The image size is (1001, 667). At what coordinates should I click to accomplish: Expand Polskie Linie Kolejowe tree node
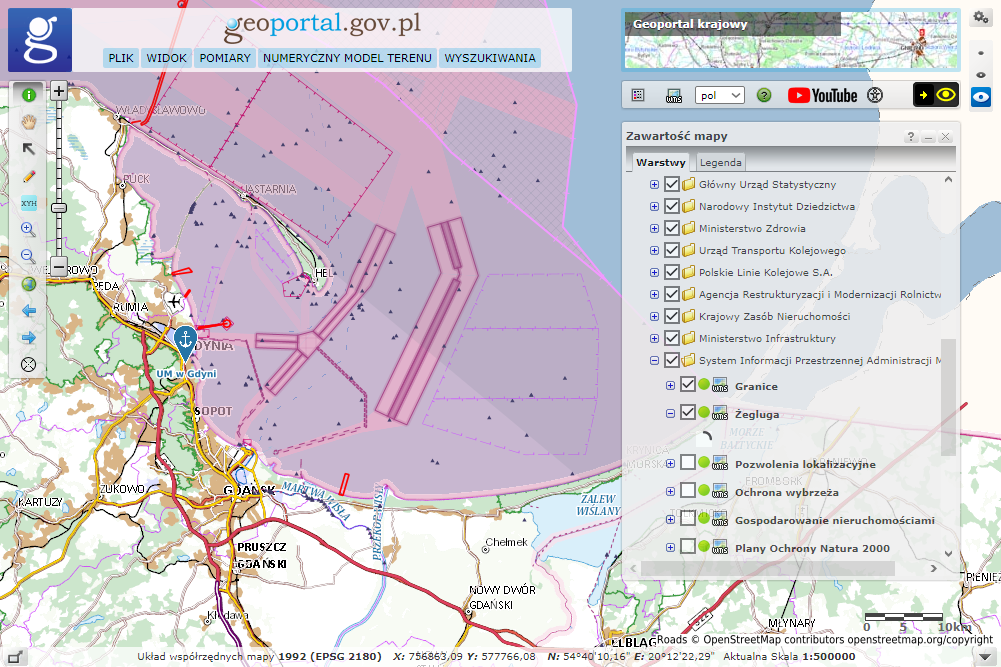coord(654,273)
